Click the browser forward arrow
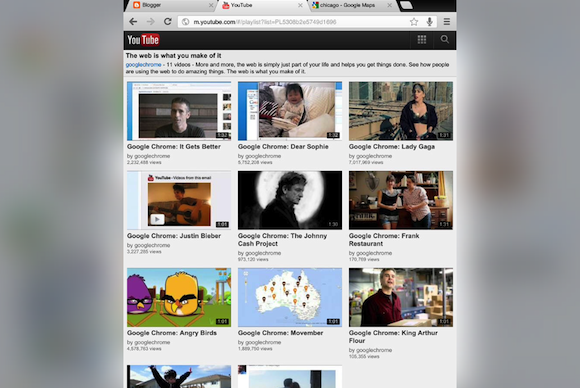The image size is (580, 388). tap(151, 22)
